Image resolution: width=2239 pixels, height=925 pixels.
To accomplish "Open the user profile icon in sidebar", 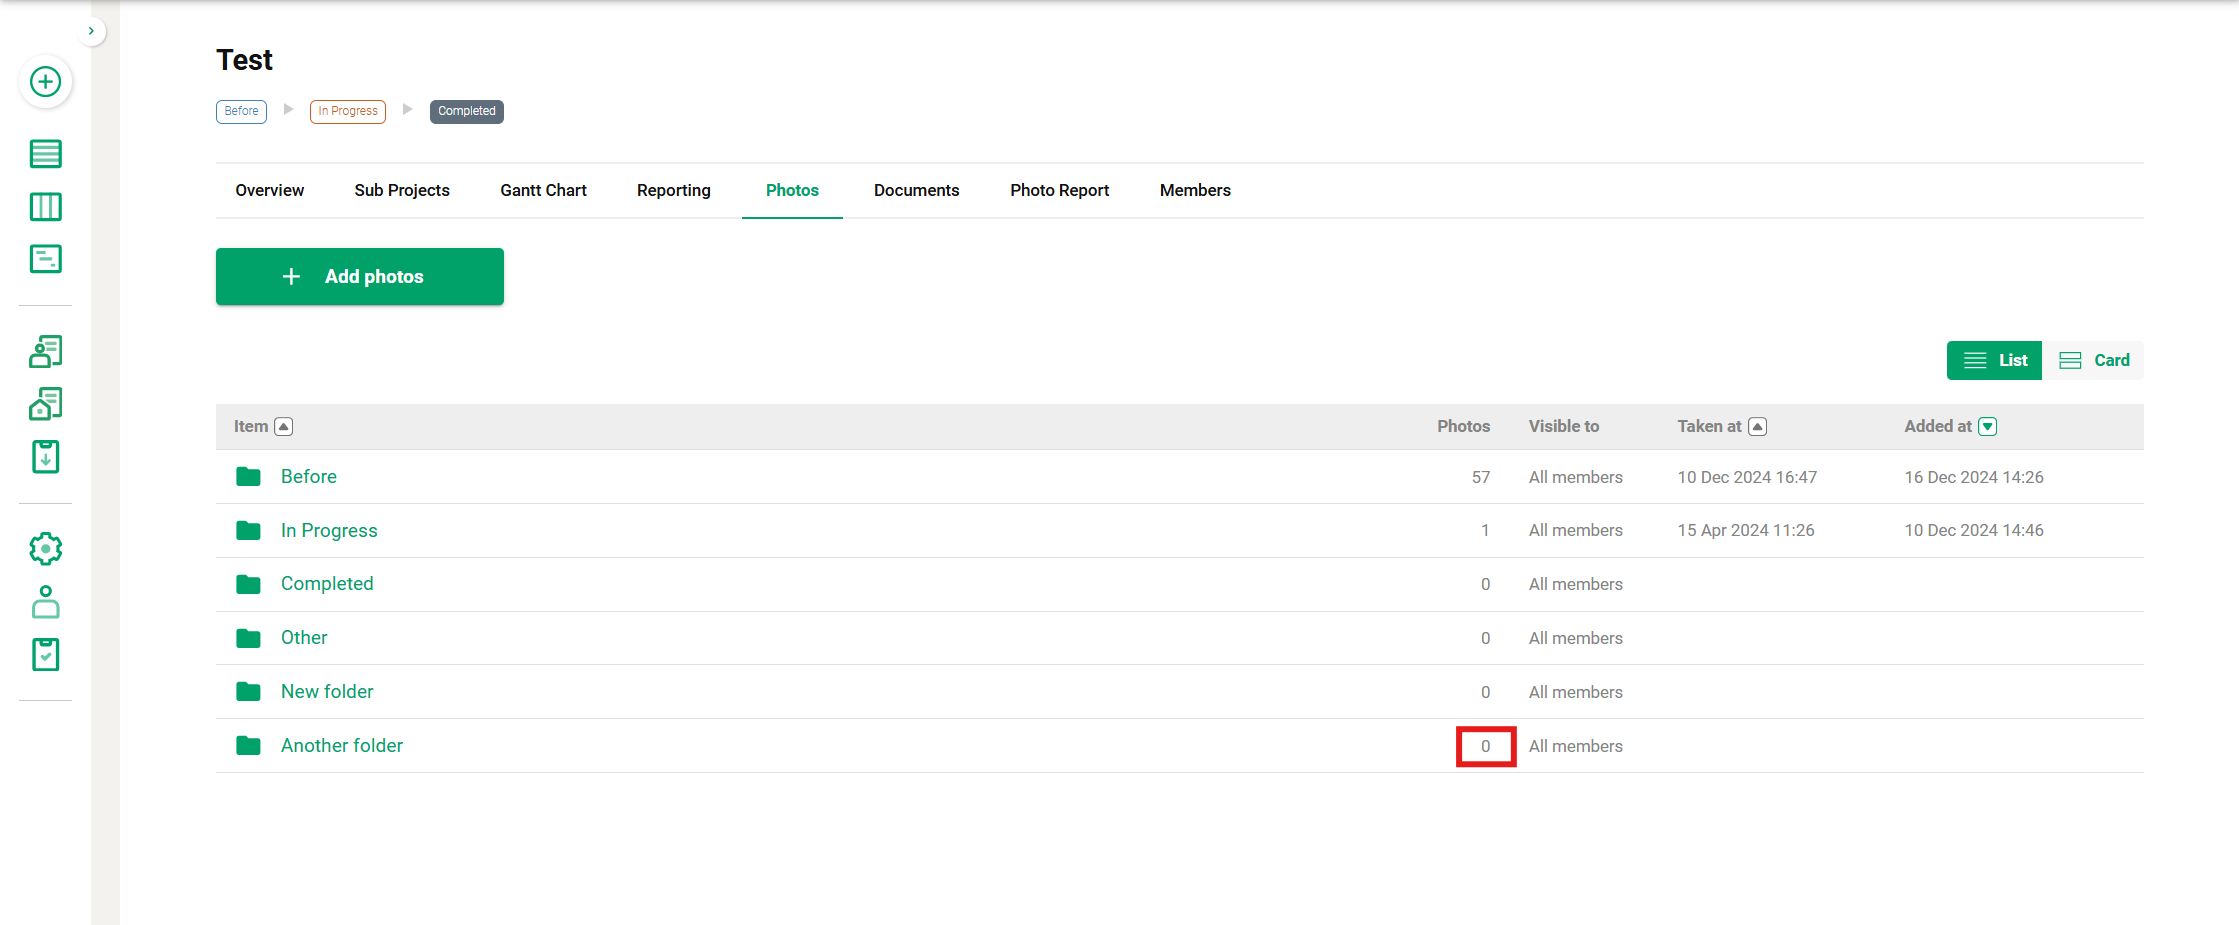I will 46,602.
